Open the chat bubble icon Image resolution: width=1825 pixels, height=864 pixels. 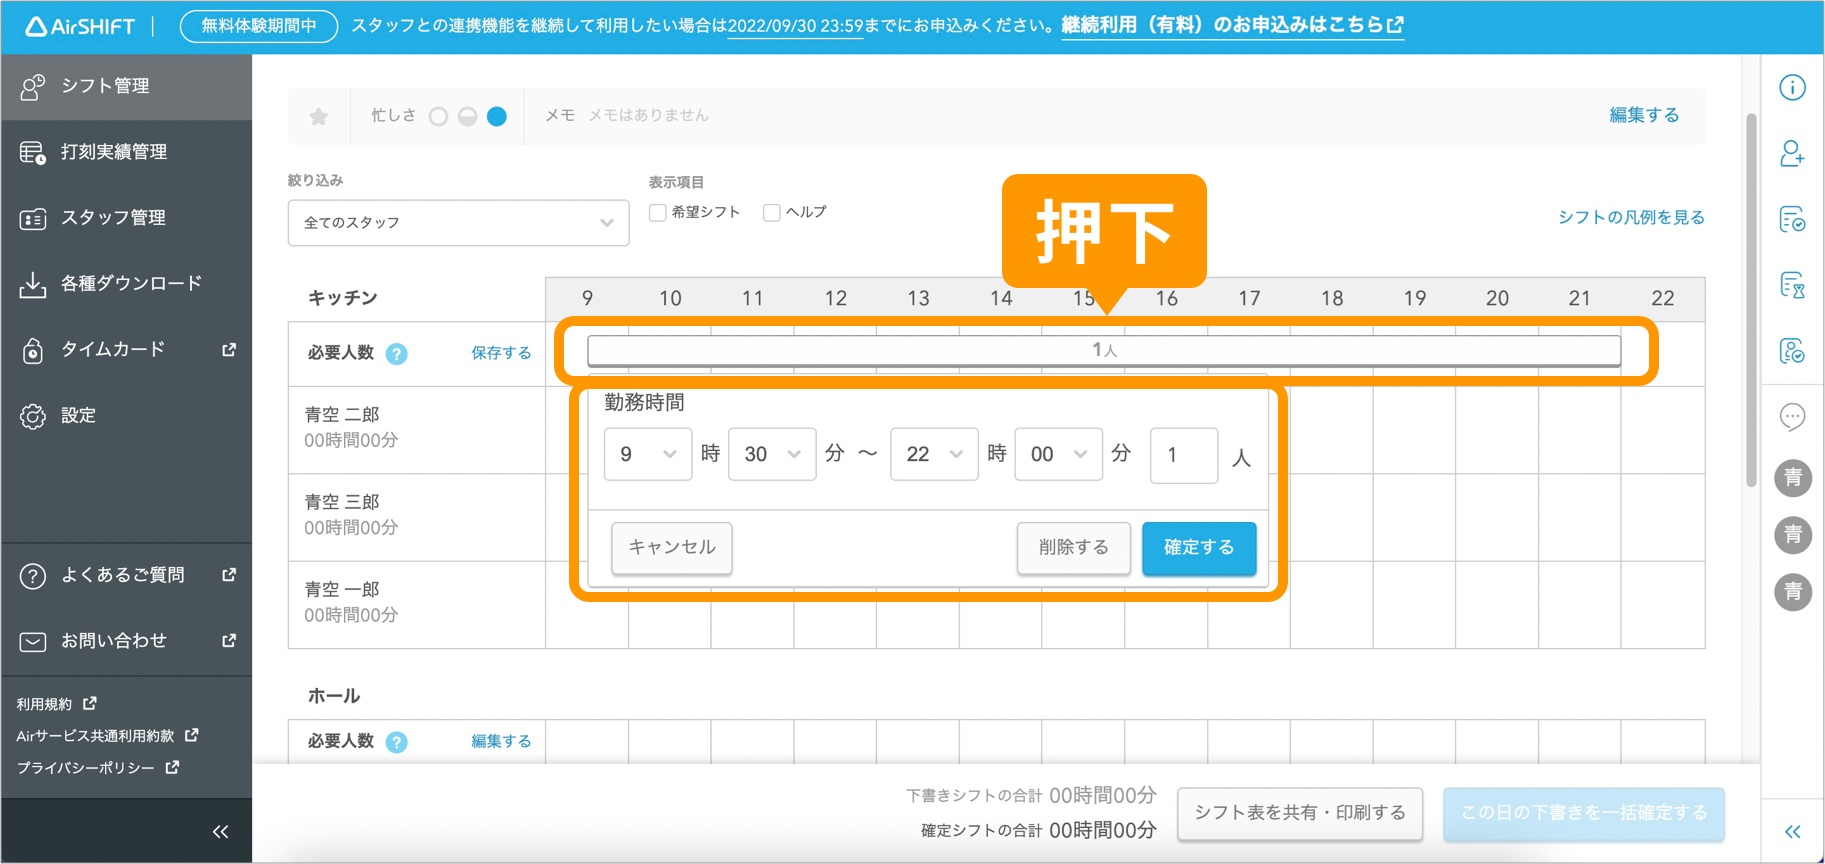point(1792,416)
